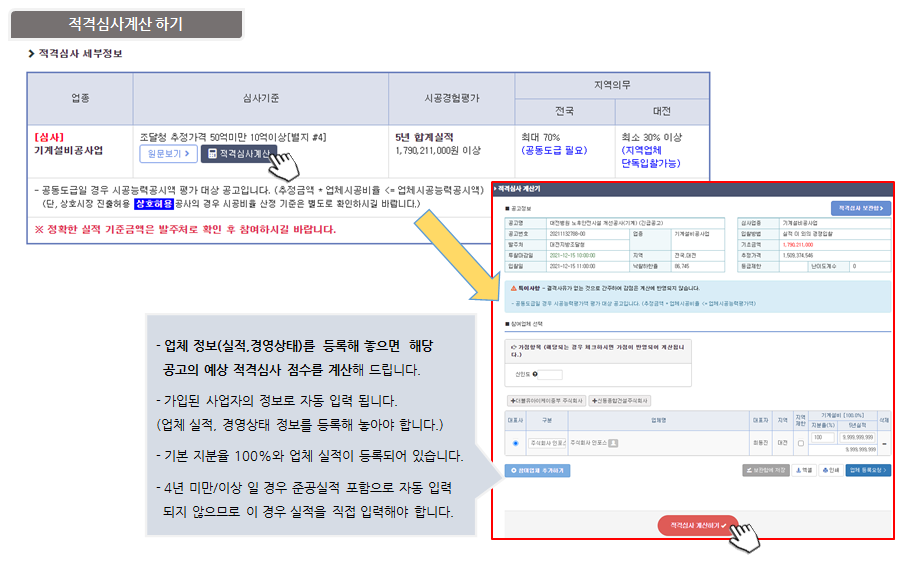Click the profile icon beside 주식회사 인포스
The width and height of the screenshot is (905, 562).
pos(613,443)
